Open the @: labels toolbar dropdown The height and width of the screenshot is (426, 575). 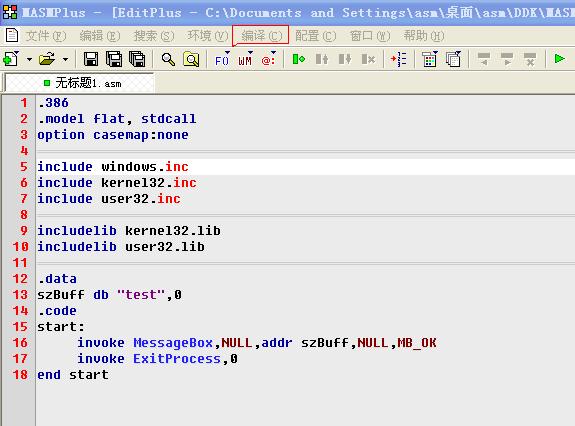tap(268, 59)
